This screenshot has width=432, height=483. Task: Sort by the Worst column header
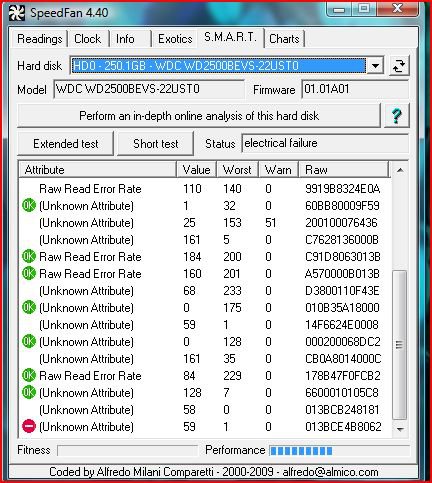237,170
